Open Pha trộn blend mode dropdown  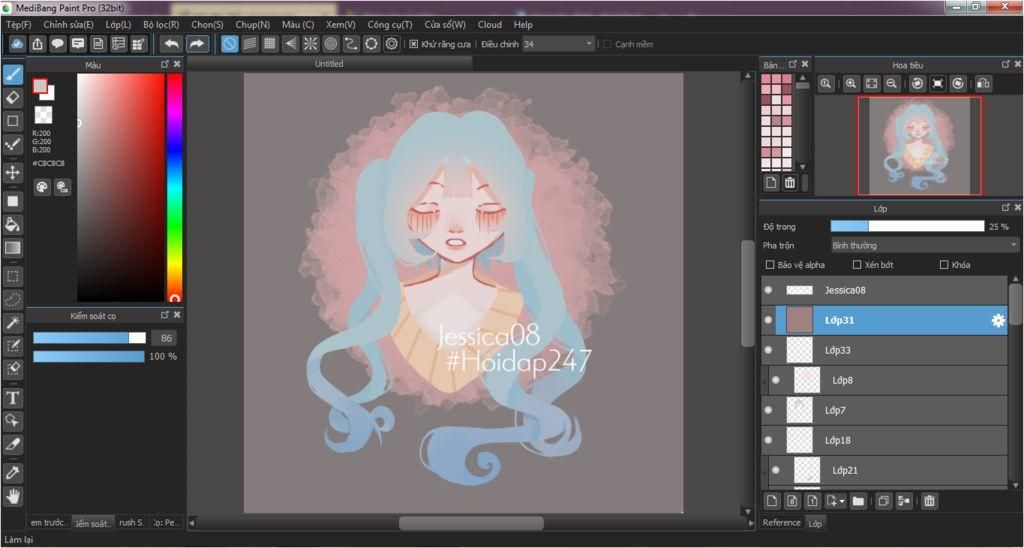[924, 246]
